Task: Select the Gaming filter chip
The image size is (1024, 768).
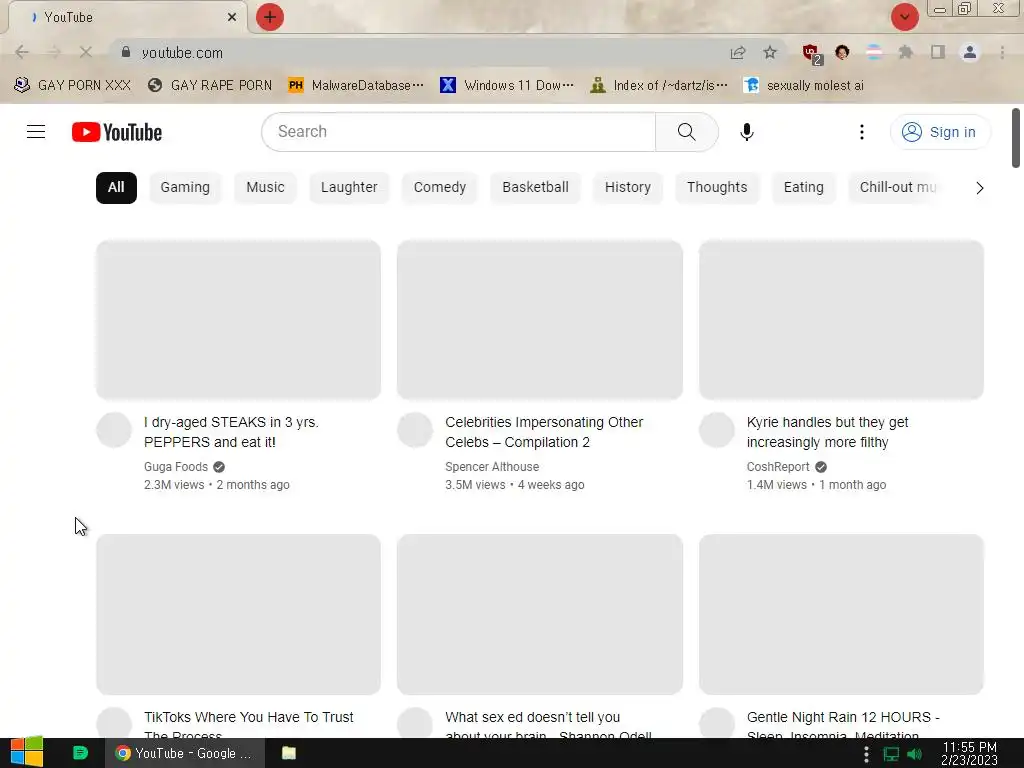Action: (x=185, y=187)
